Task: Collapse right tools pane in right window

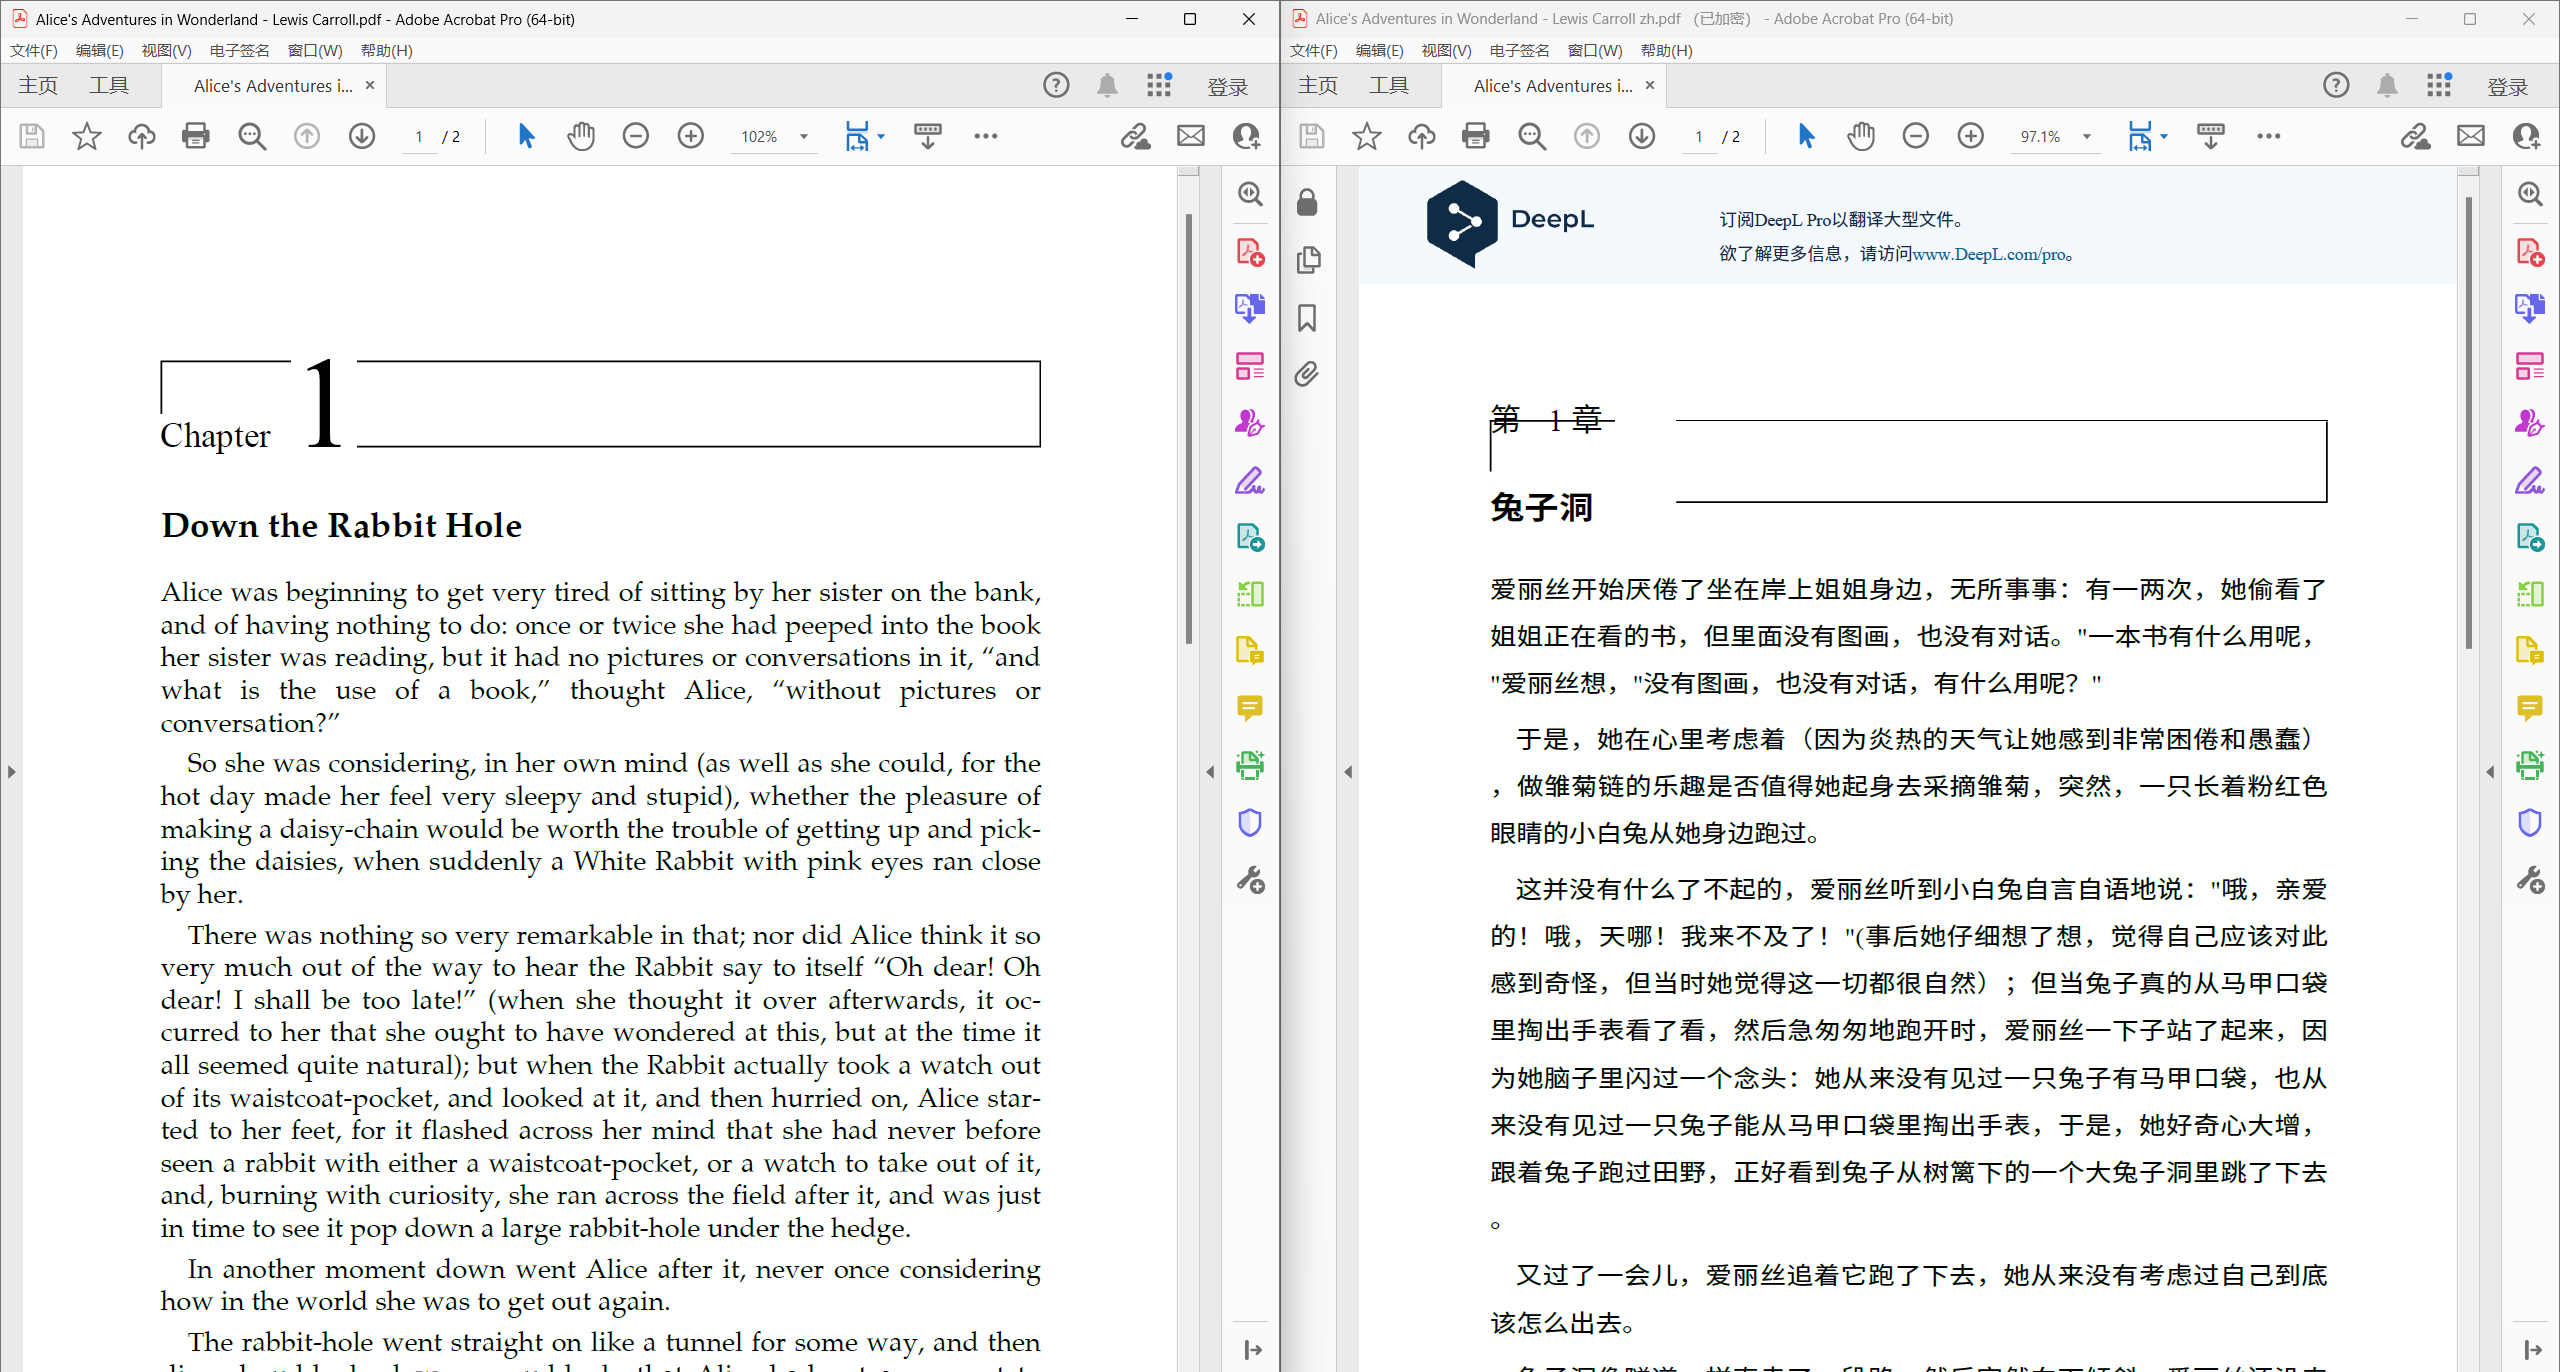Action: click(x=2490, y=772)
